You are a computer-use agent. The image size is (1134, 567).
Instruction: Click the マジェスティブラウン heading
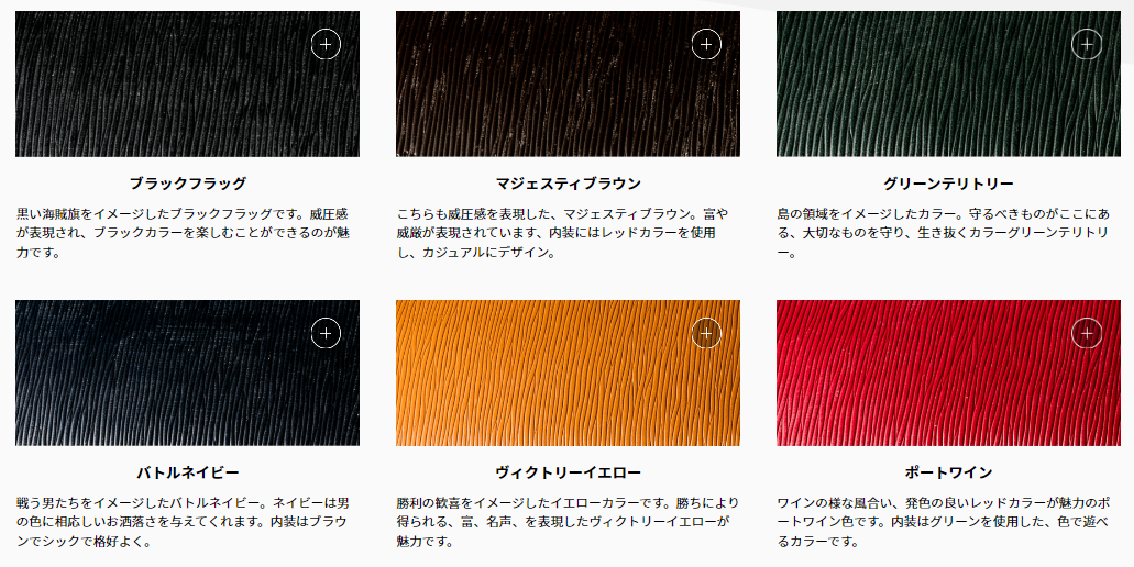click(x=568, y=184)
